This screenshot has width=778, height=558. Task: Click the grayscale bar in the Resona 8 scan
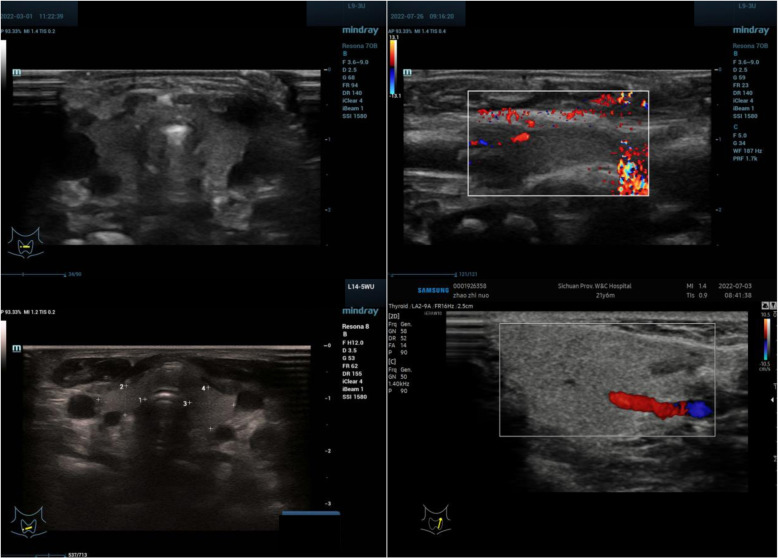point(3,345)
